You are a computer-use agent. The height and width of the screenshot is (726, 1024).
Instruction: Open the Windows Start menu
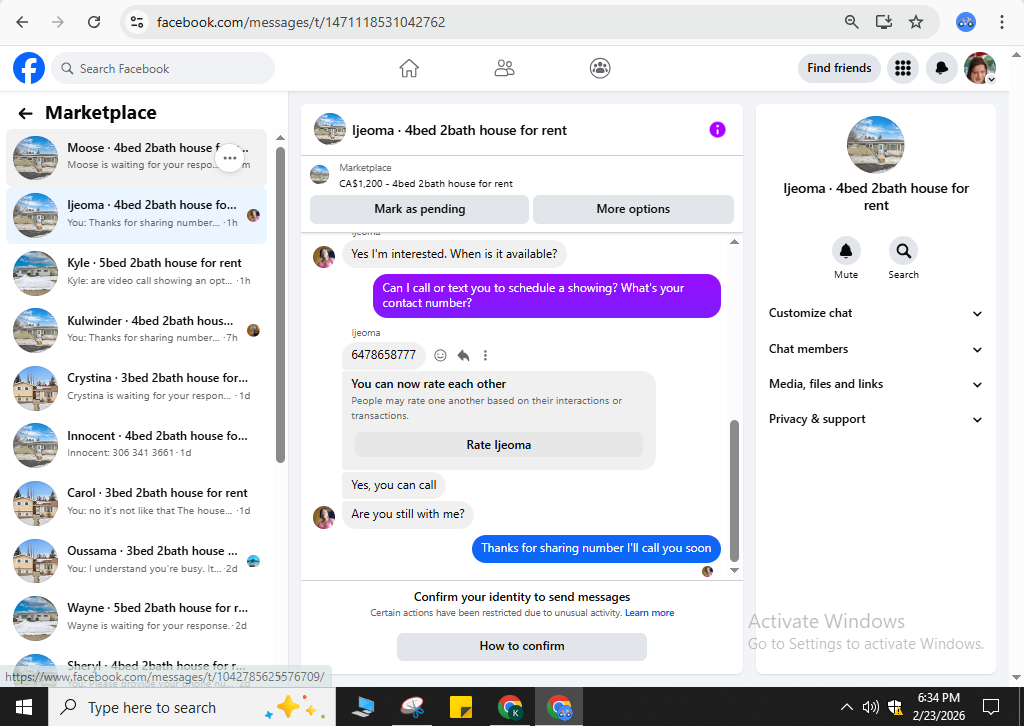(24, 707)
